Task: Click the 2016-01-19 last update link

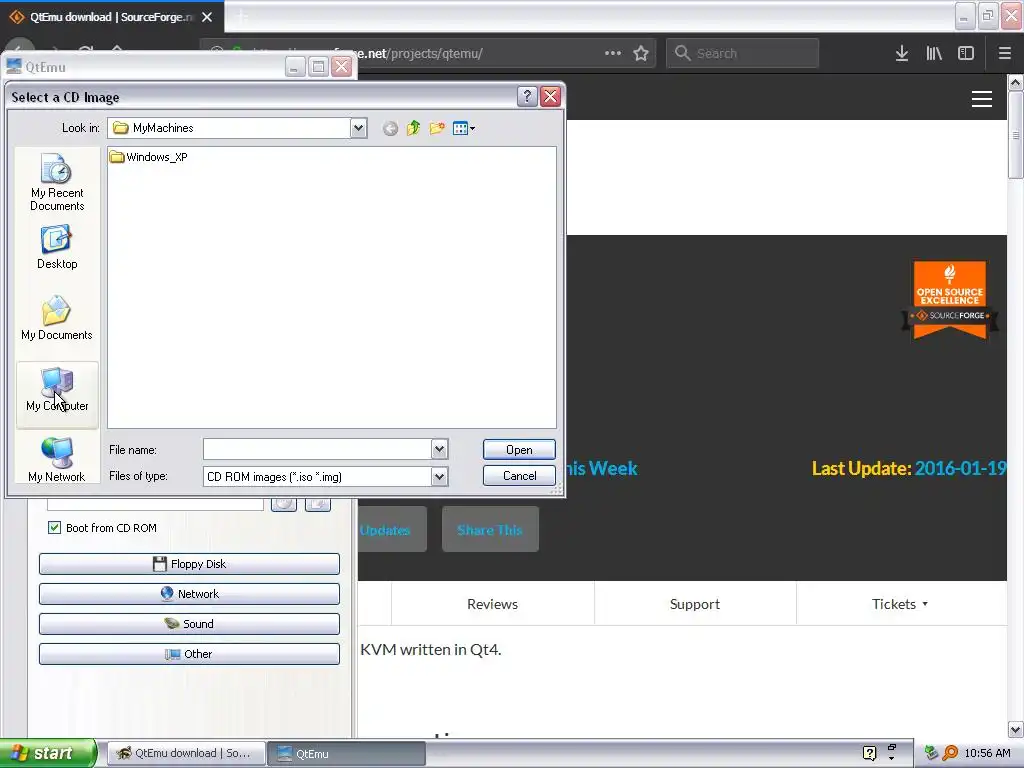Action: (x=960, y=468)
